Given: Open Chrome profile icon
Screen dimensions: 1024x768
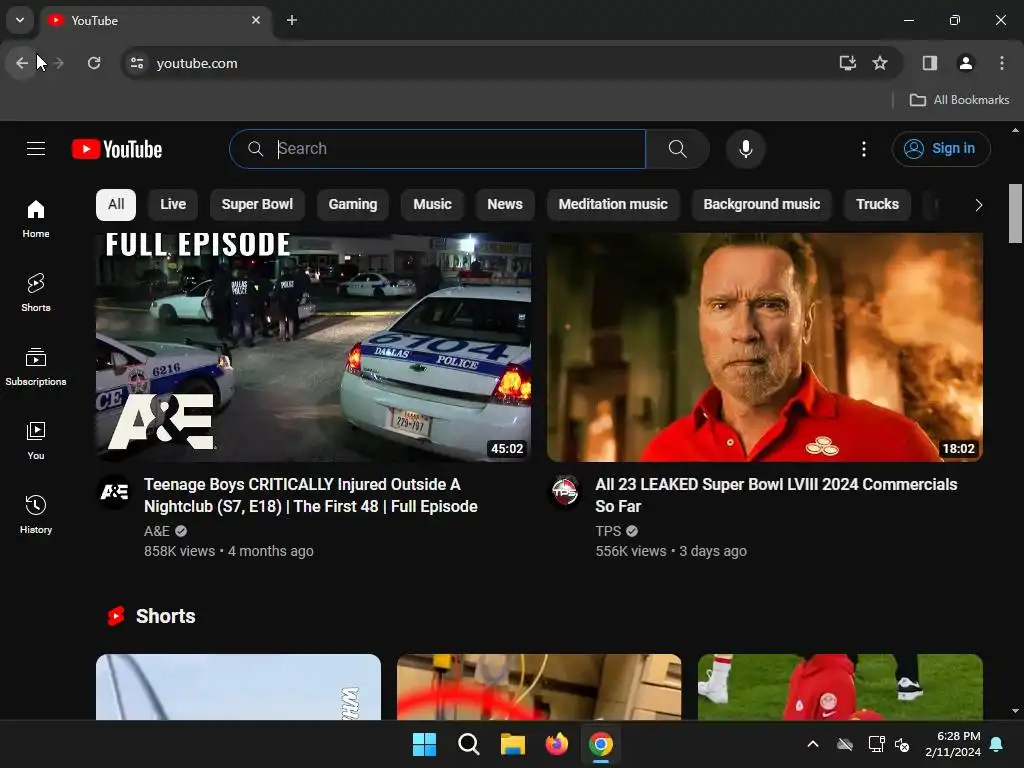Looking at the screenshot, I should (x=965, y=63).
